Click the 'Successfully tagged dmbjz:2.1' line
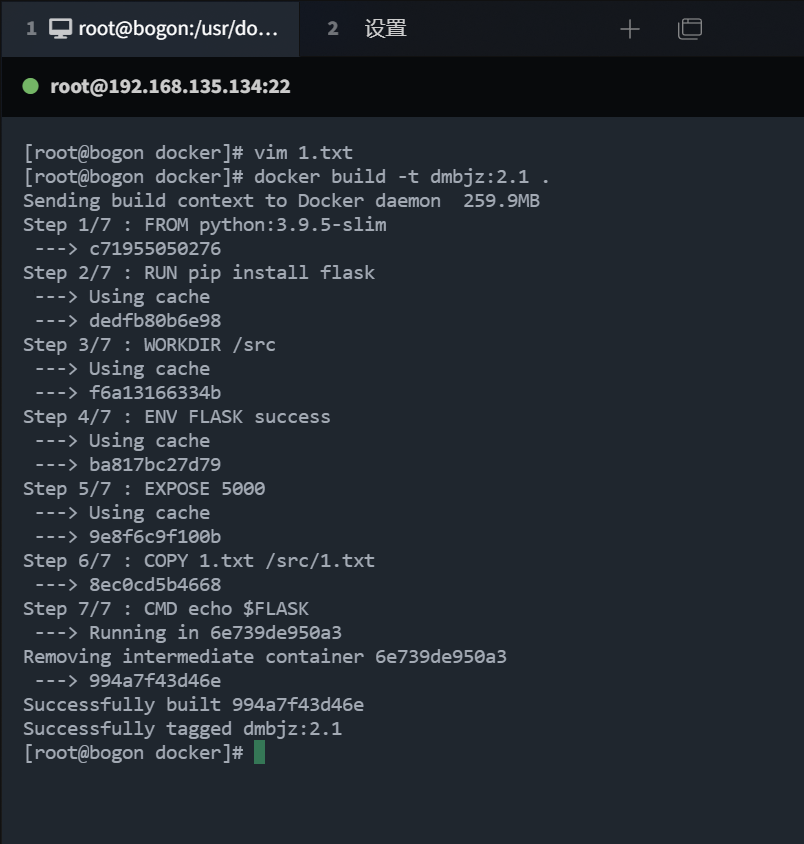804x844 pixels. click(x=182, y=729)
